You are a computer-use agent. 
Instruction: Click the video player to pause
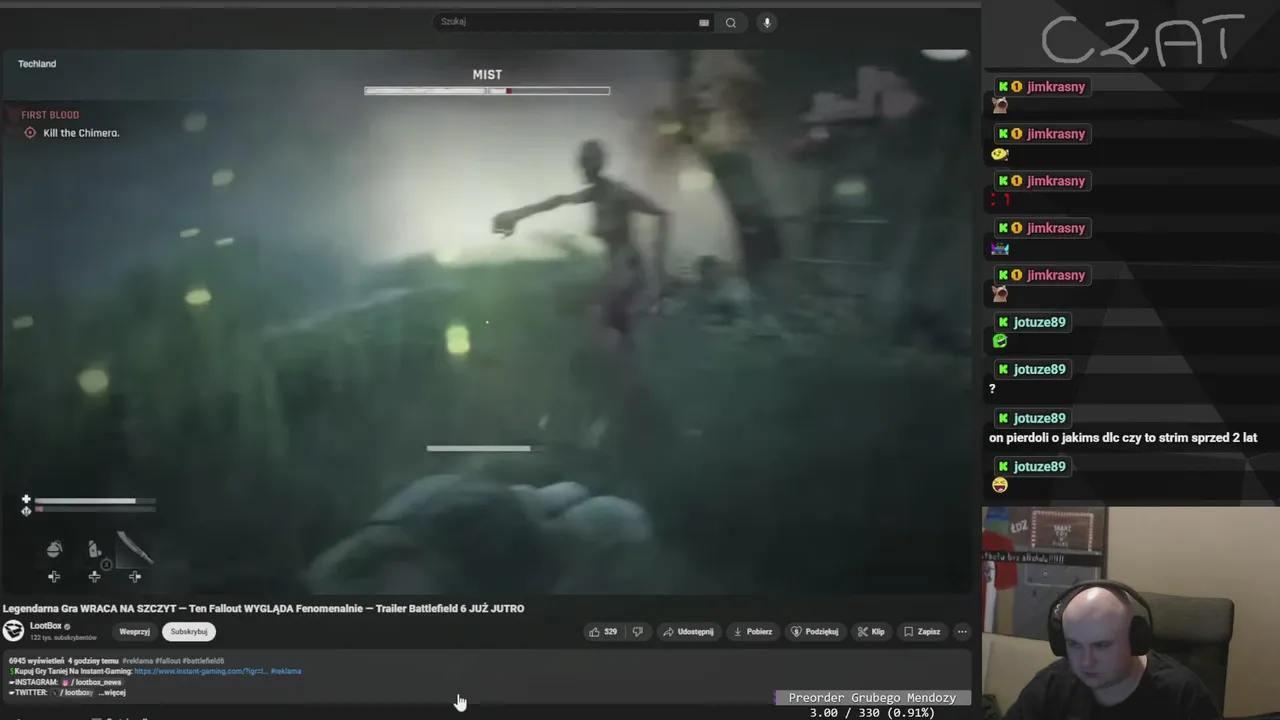[487, 322]
